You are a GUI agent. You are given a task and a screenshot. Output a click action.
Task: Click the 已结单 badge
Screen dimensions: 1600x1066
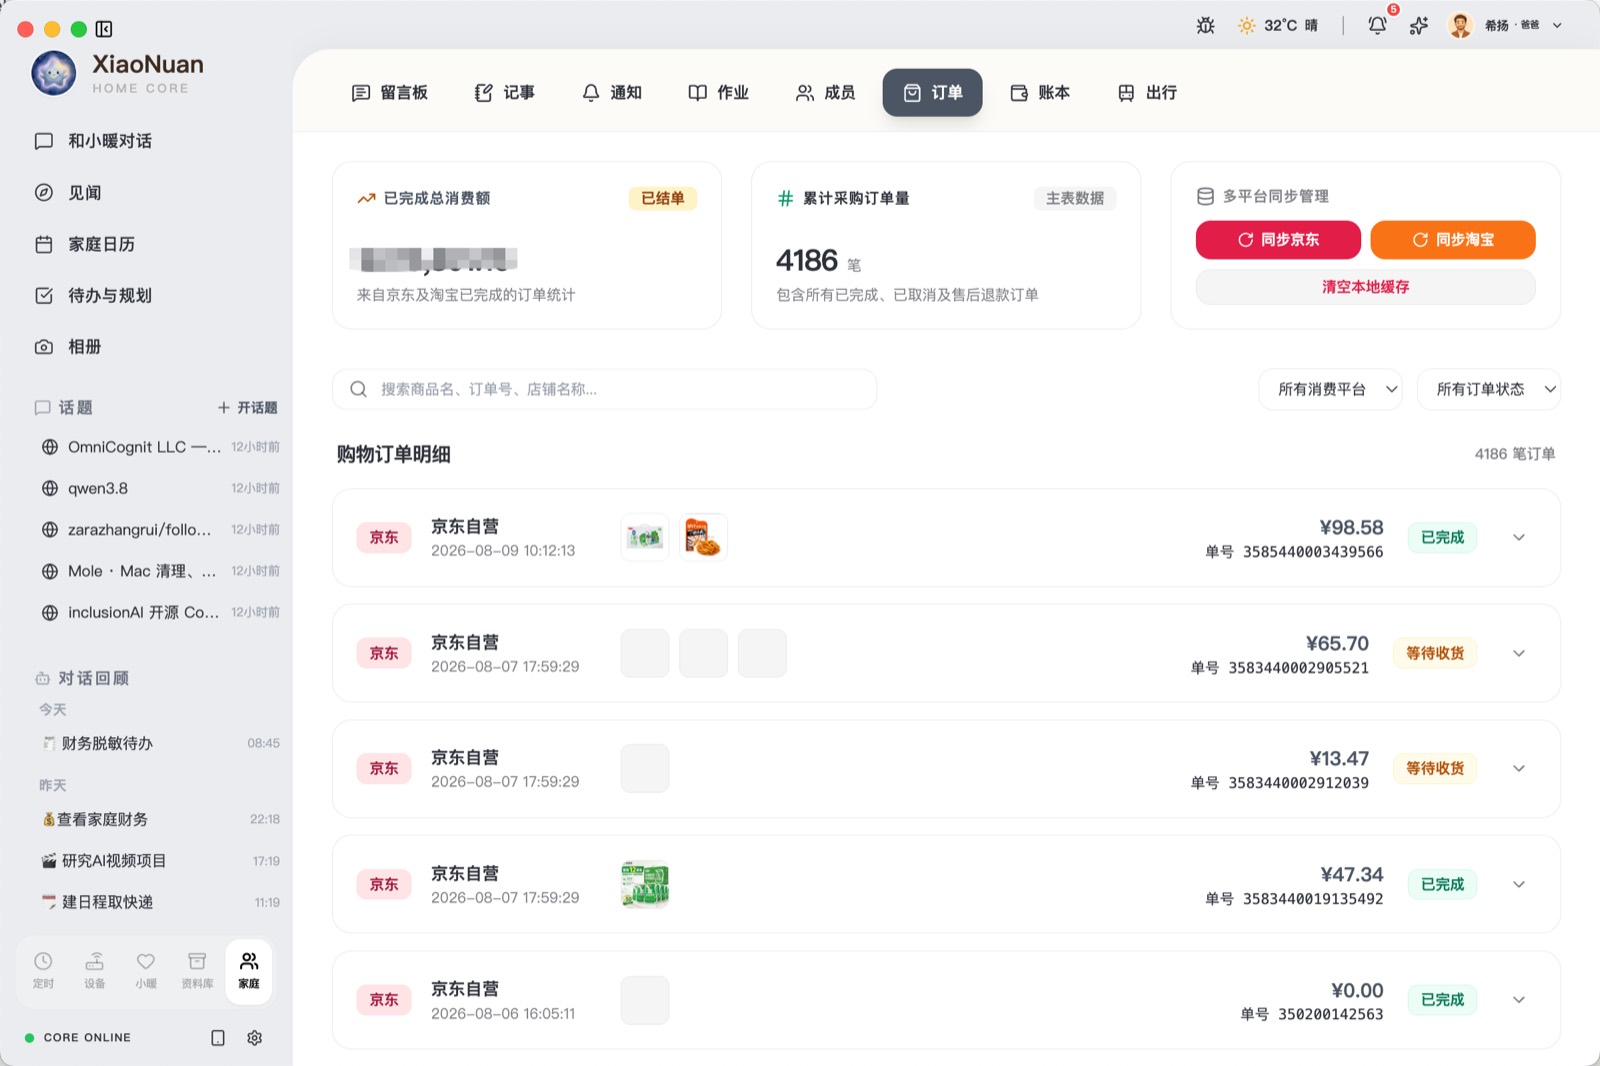point(663,198)
